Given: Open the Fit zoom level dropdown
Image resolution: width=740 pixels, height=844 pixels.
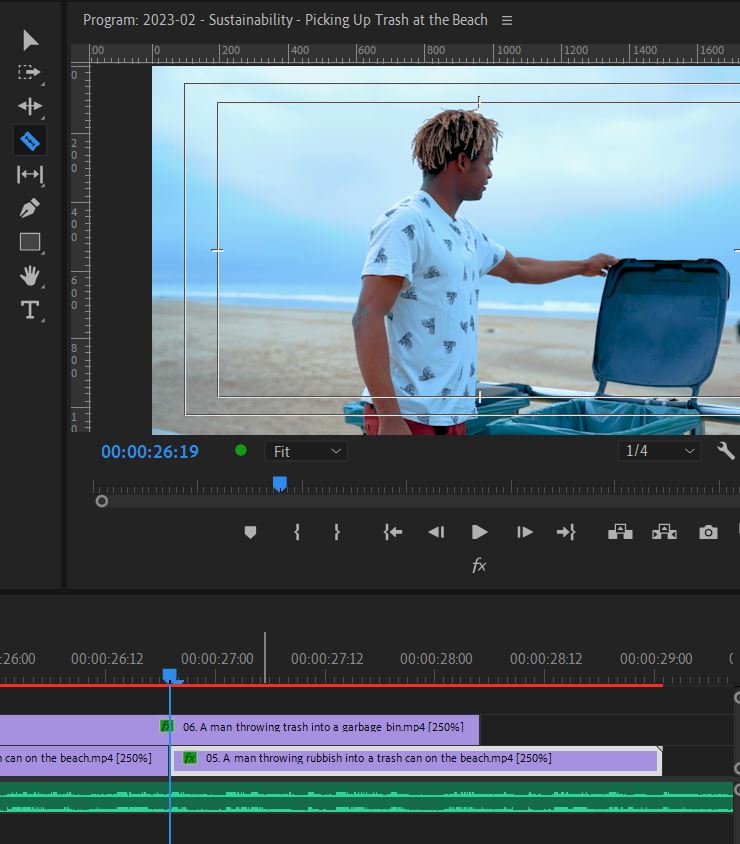Looking at the screenshot, I should (306, 451).
